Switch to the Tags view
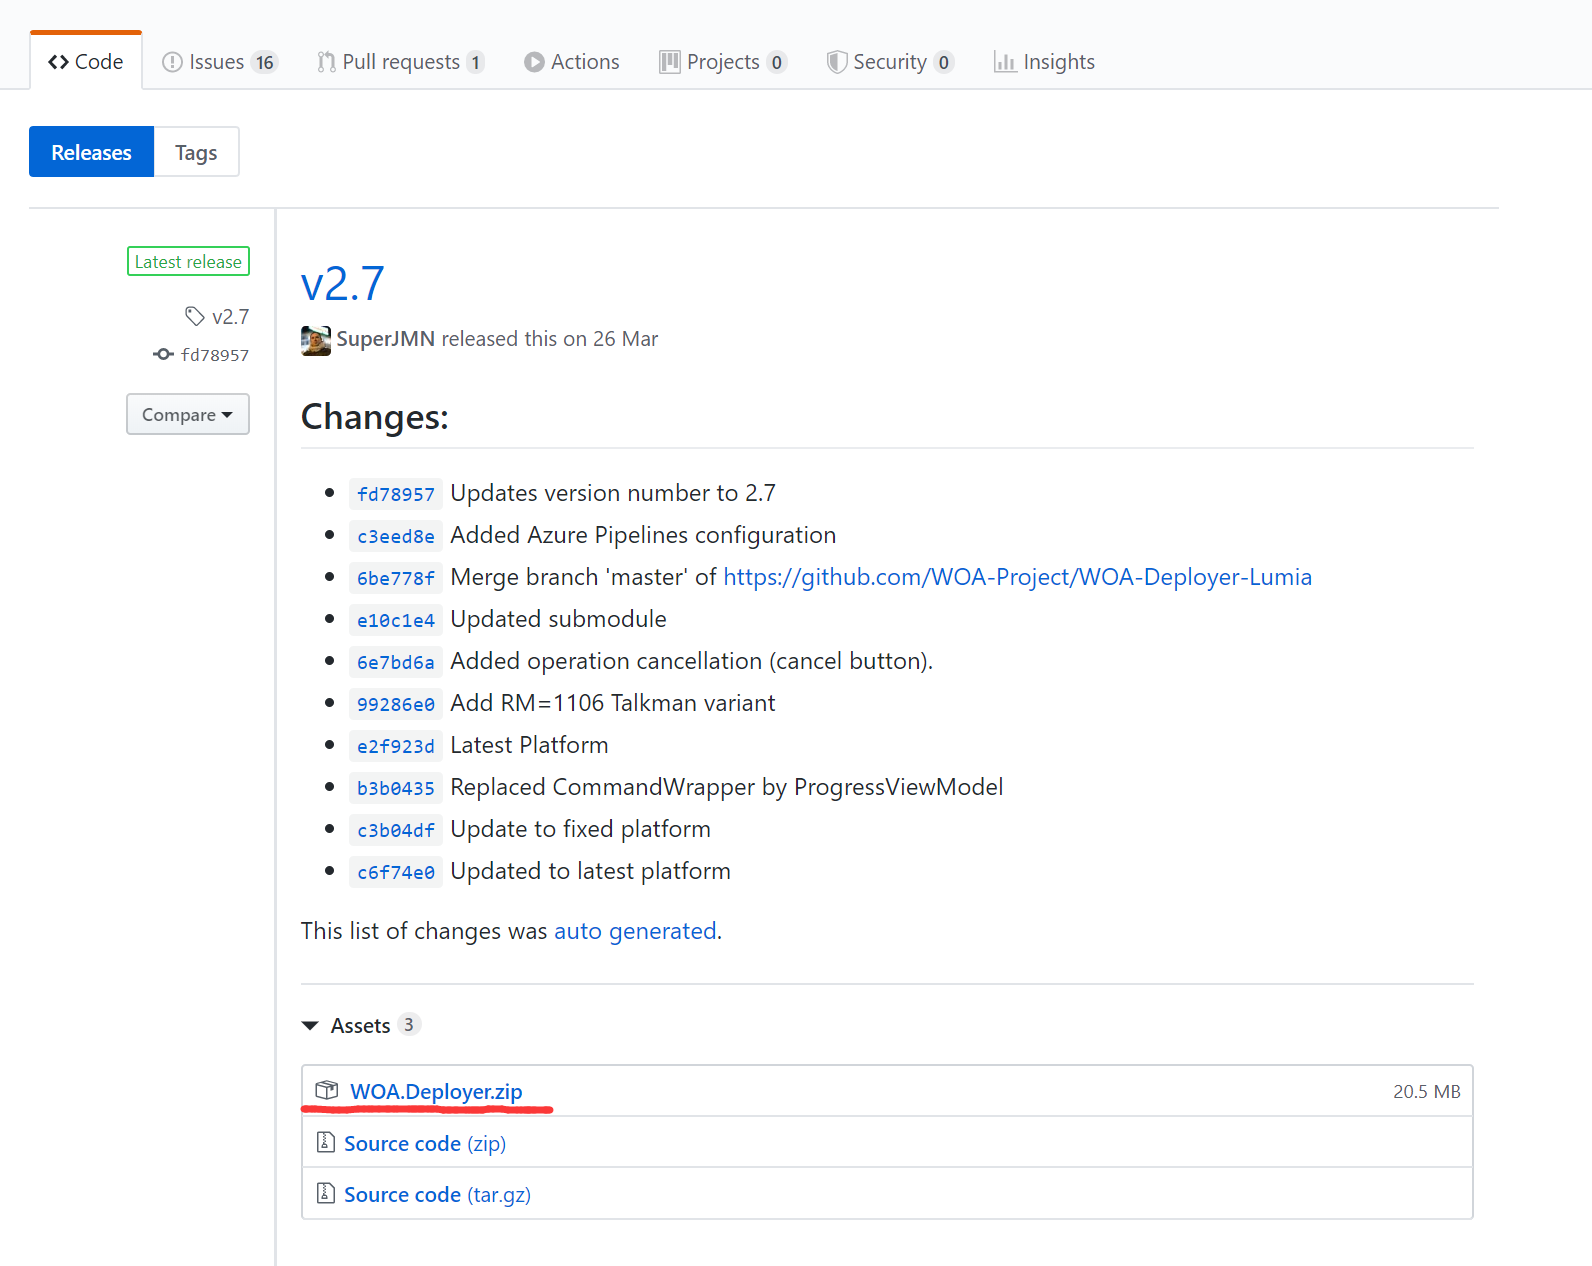The height and width of the screenshot is (1266, 1592). pyautogui.click(x=196, y=152)
